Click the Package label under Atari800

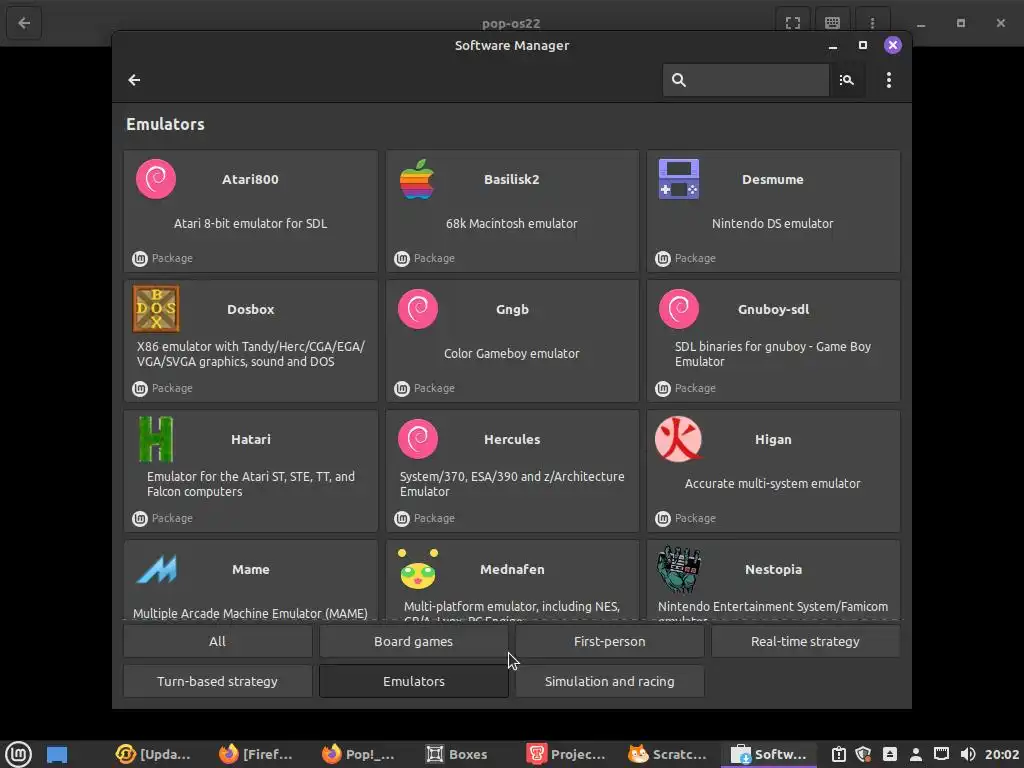pyautogui.click(x=172, y=258)
